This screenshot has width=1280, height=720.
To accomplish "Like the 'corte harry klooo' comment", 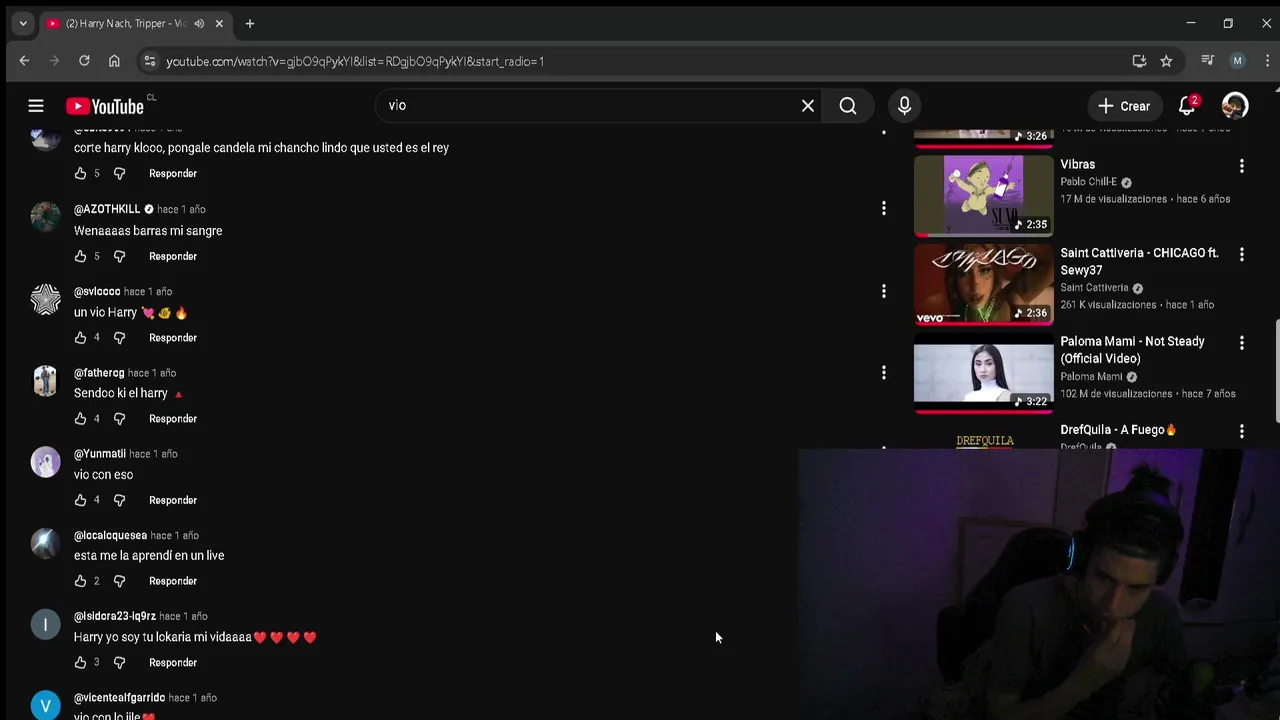I will (80, 174).
